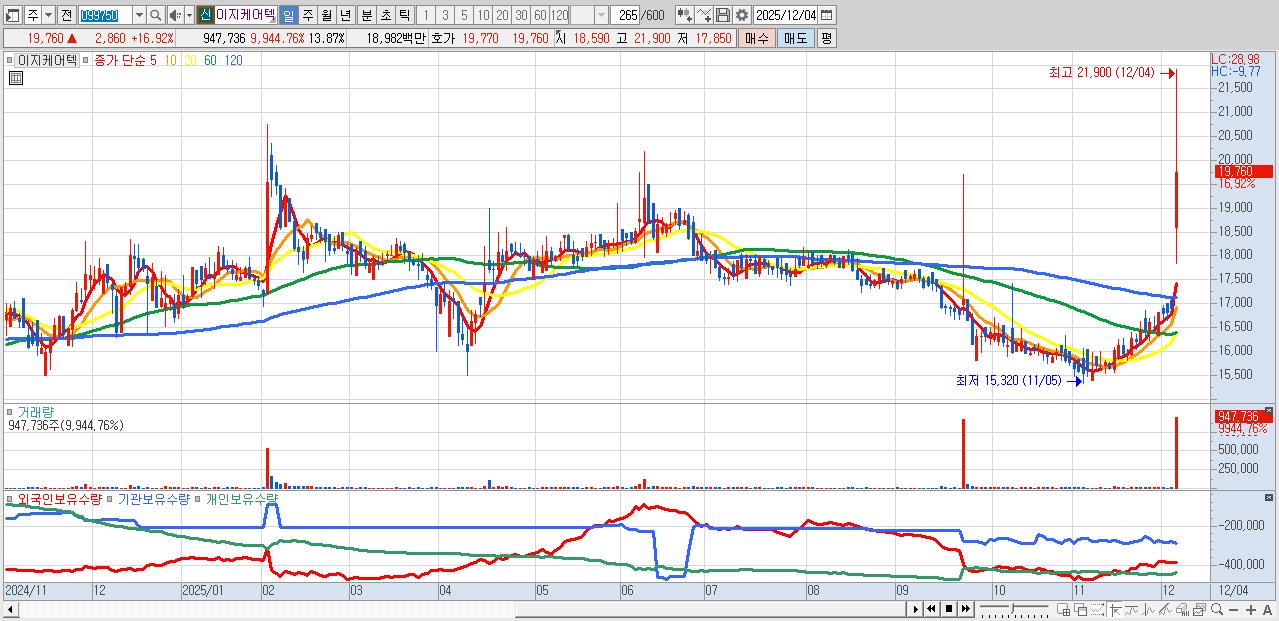Click the date field 2025/12/04
The height and width of the screenshot is (621, 1279).
pyautogui.click(x=786, y=15)
